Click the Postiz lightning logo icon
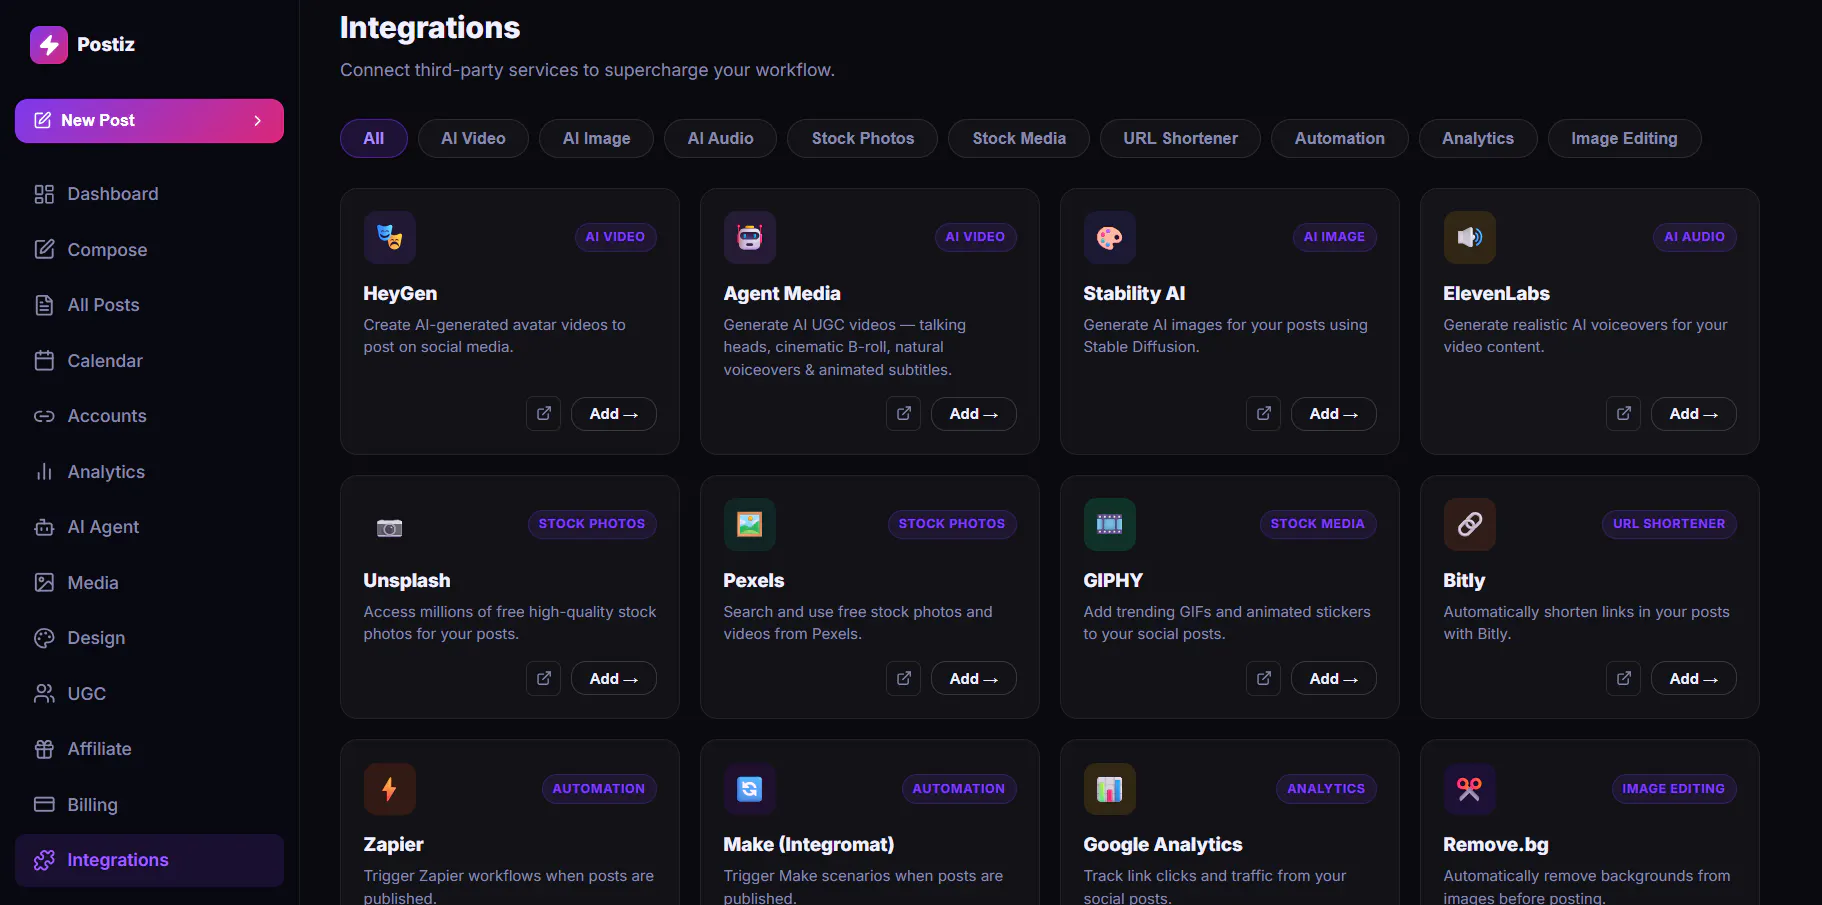Image resolution: width=1822 pixels, height=905 pixels. pos(49,45)
